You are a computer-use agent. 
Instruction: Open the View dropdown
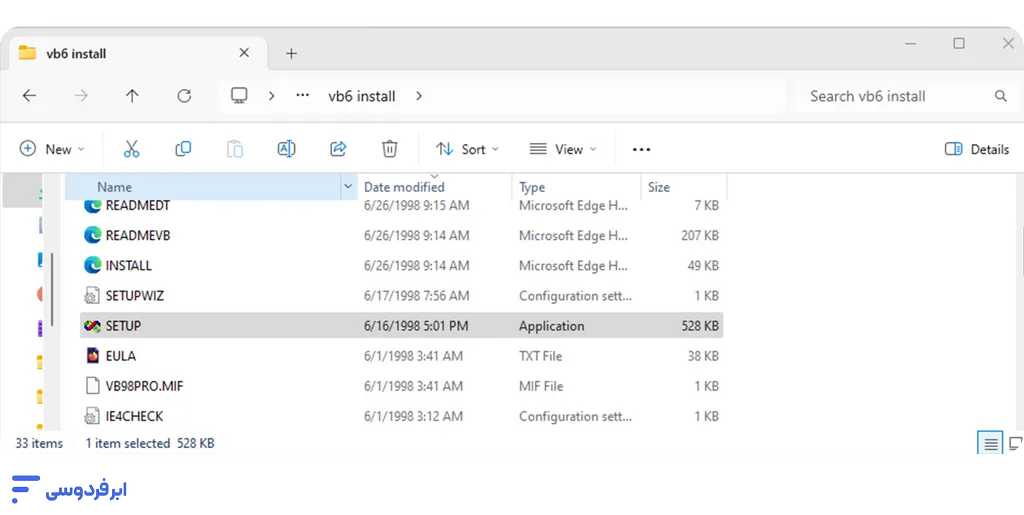click(x=562, y=149)
